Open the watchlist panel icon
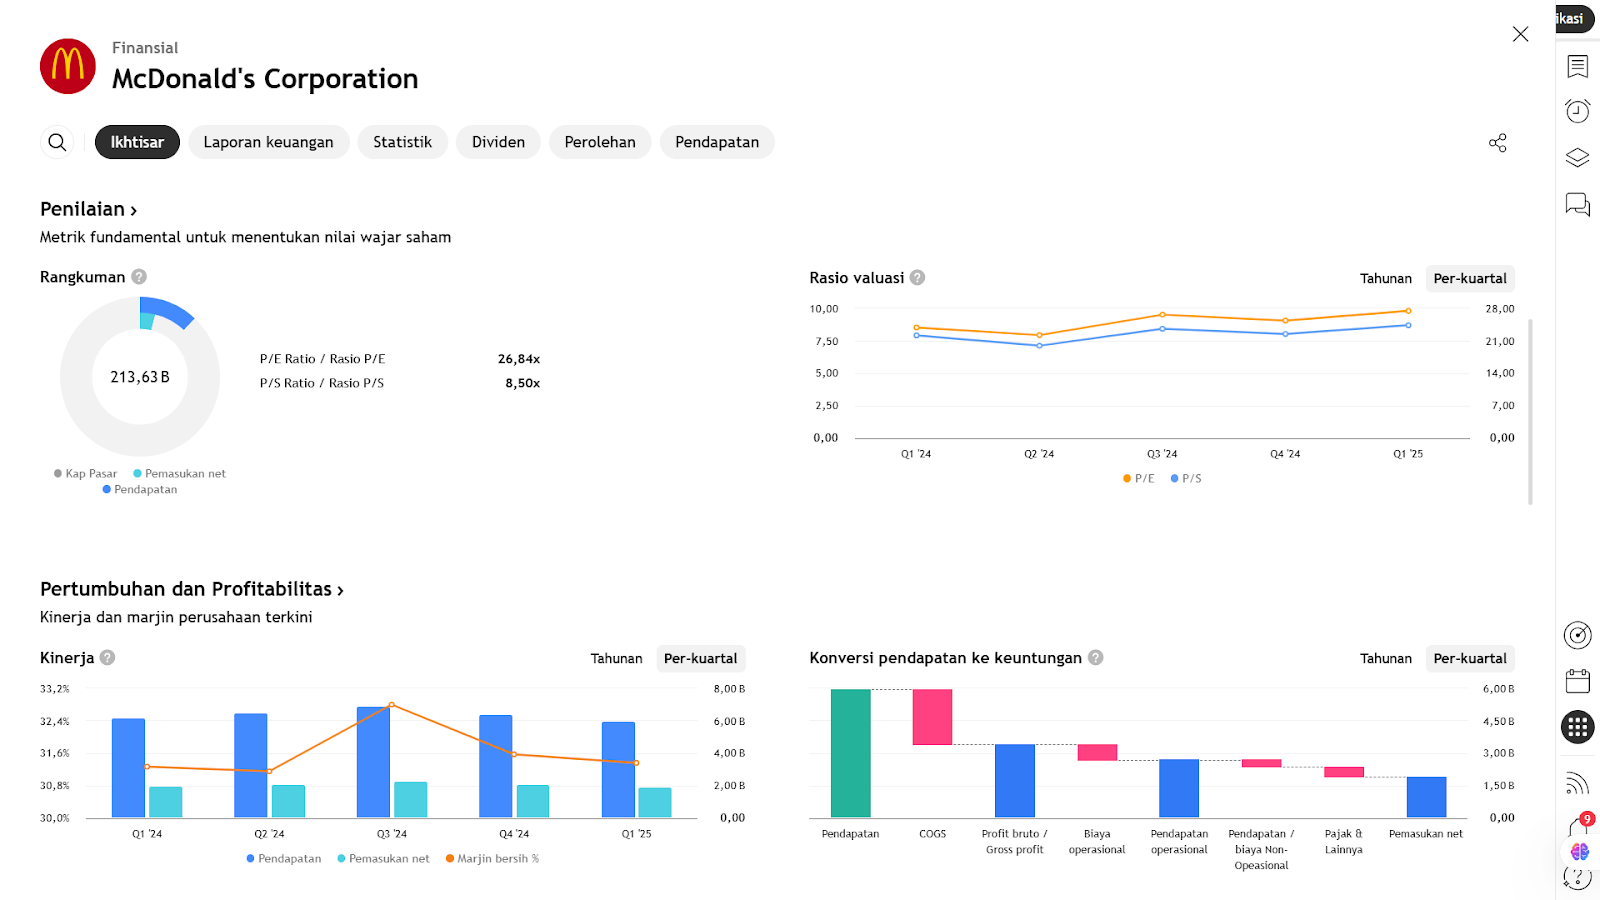Viewport: 1600px width, 900px height. coord(1577,66)
